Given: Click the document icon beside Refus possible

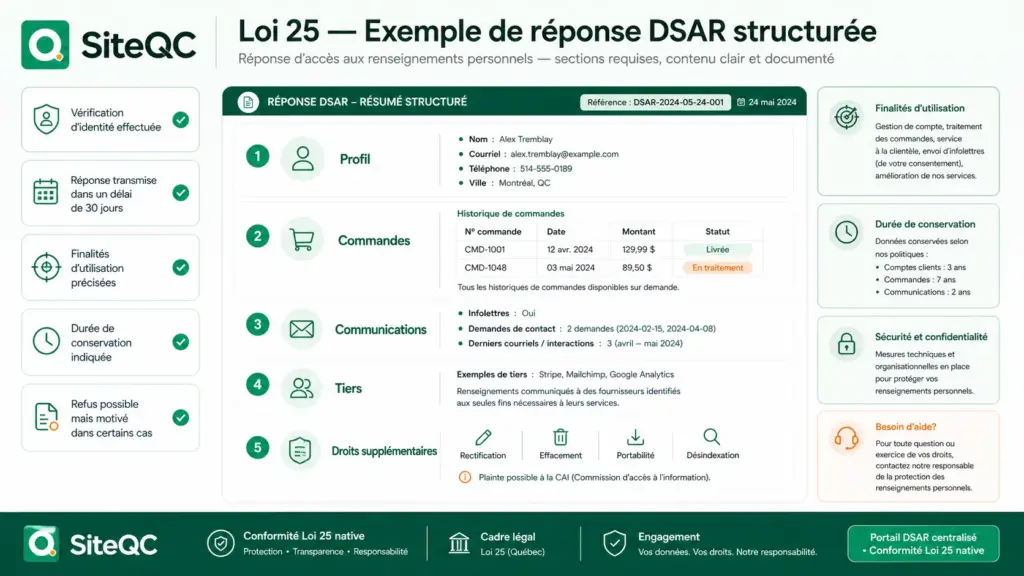Looking at the screenshot, I should 46,417.
